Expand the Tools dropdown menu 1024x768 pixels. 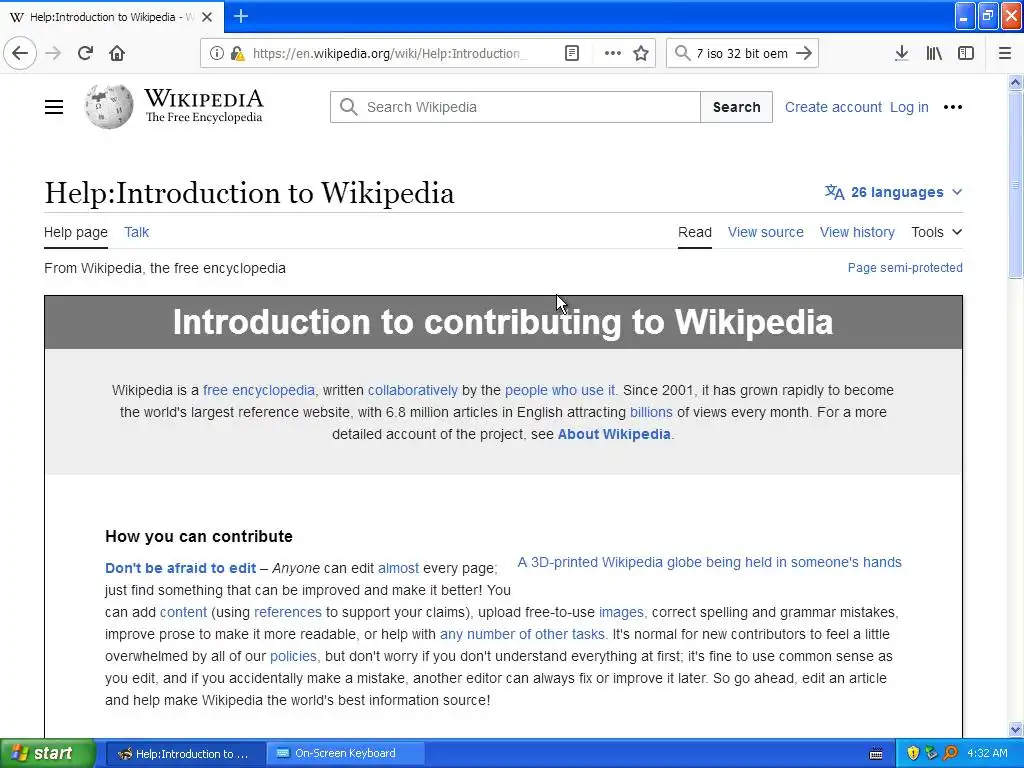[x=936, y=232]
